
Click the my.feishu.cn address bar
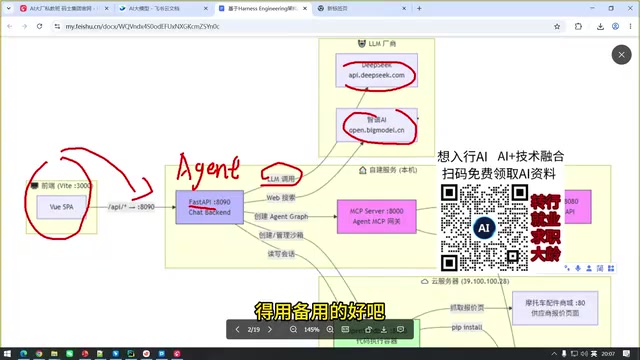click(306, 26)
